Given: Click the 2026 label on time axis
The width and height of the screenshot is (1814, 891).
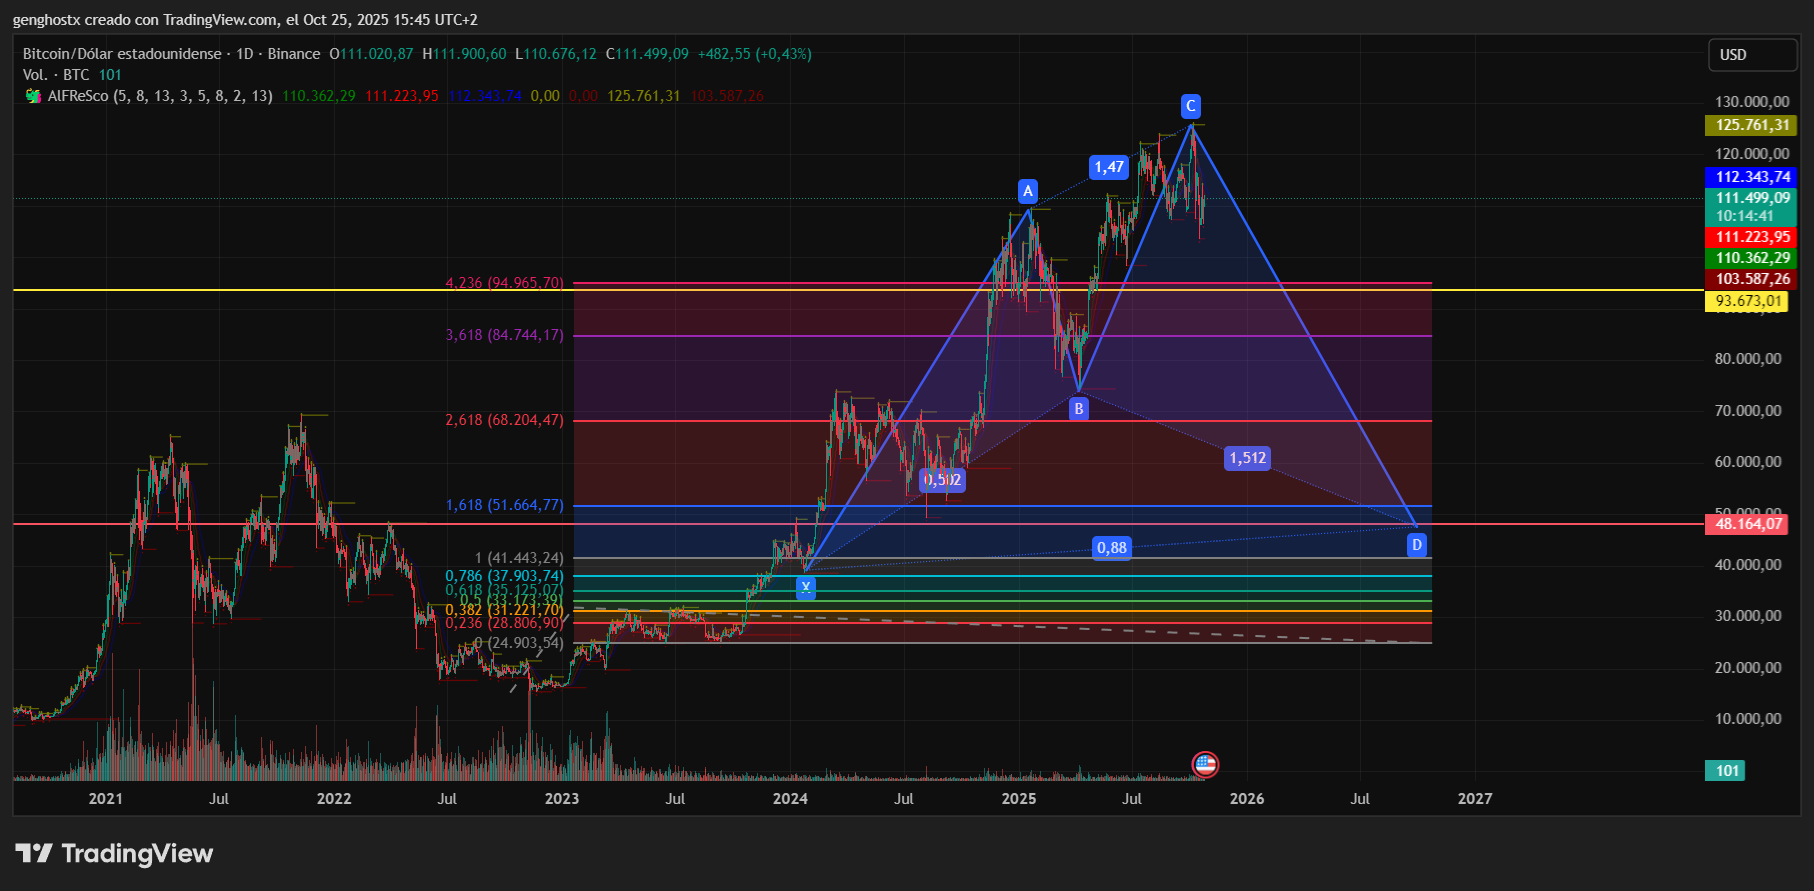Looking at the screenshot, I should click(1246, 798).
